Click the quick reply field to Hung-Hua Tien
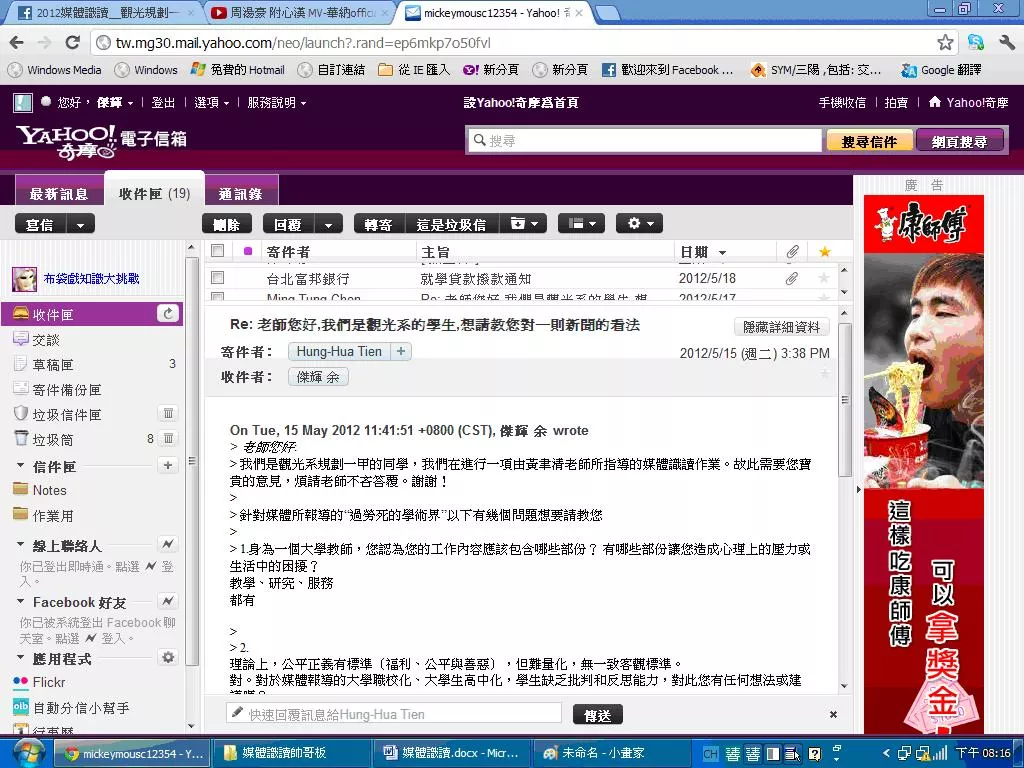 pyautogui.click(x=394, y=714)
